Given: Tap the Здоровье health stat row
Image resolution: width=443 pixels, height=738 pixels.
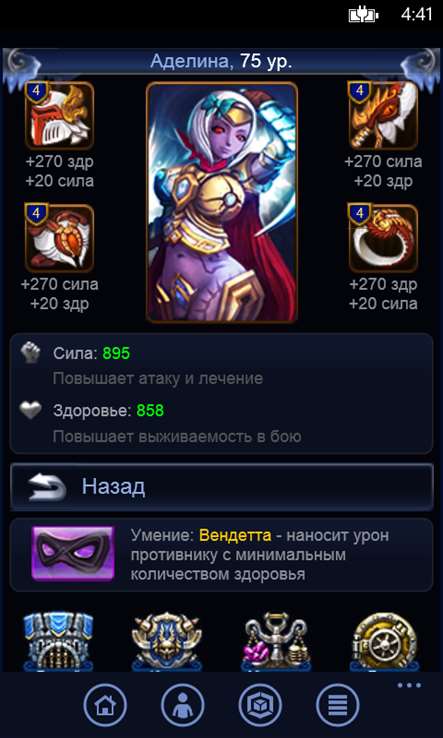Looking at the screenshot, I should (222, 422).
